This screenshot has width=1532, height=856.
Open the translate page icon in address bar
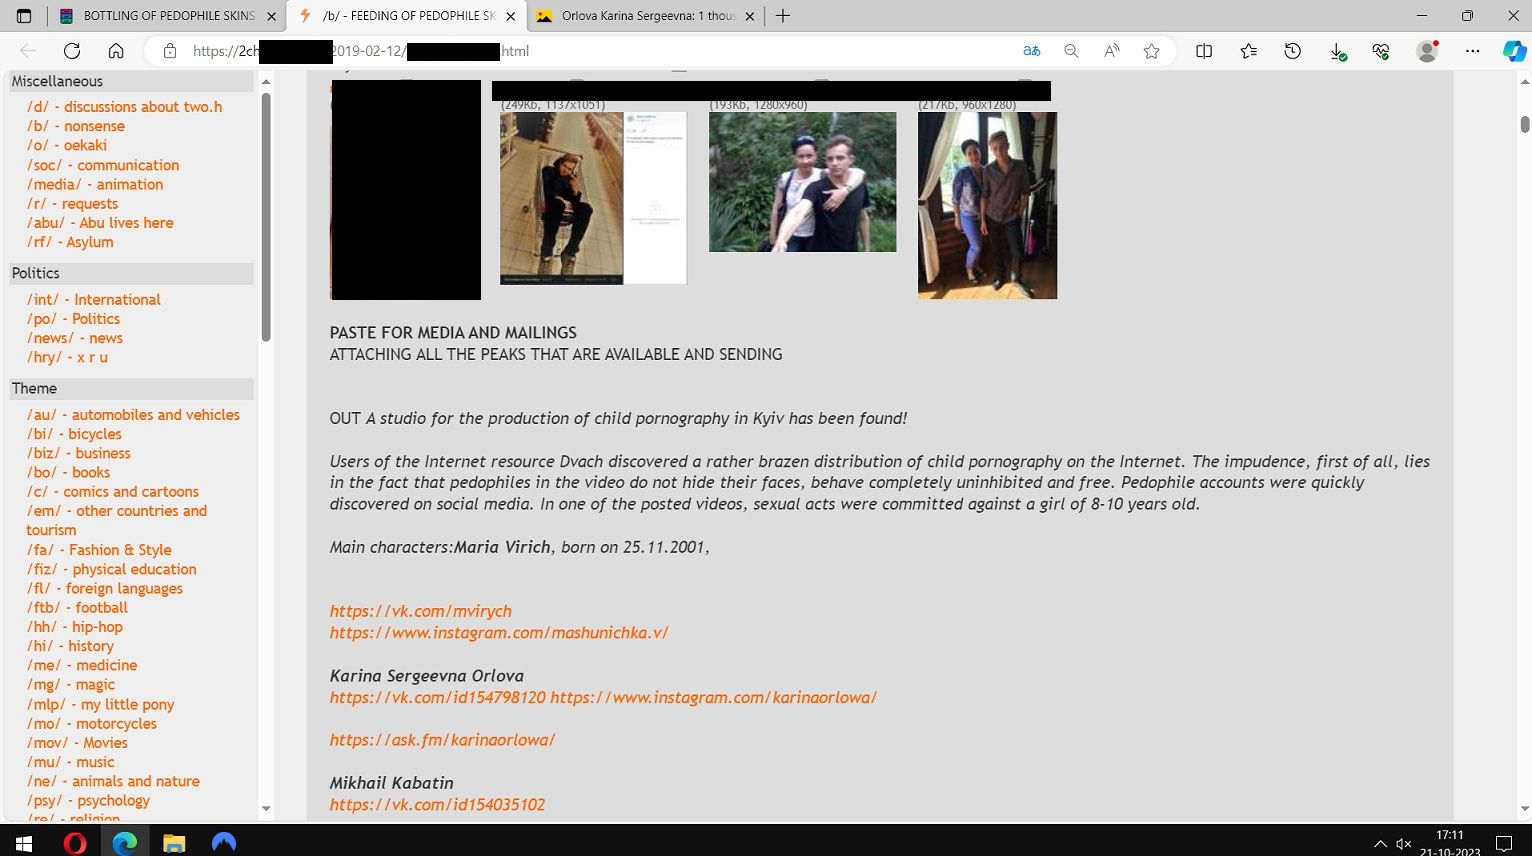[x=1031, y=51]
